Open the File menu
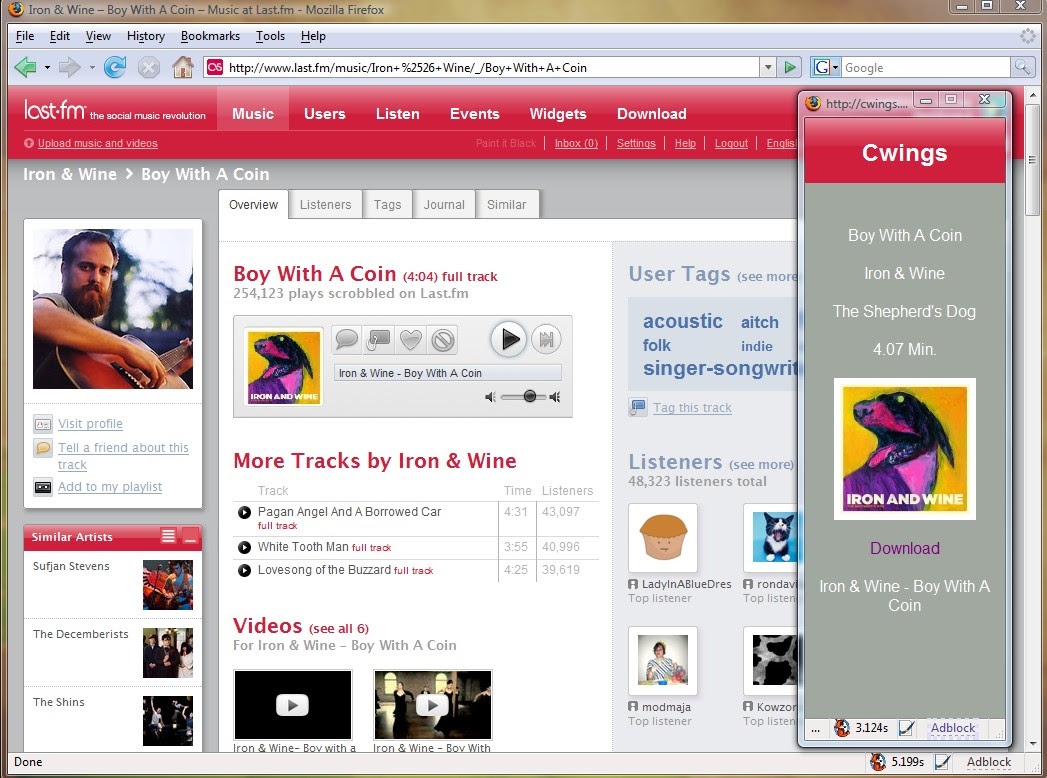1047x778 pixels. tap(25, 36)
